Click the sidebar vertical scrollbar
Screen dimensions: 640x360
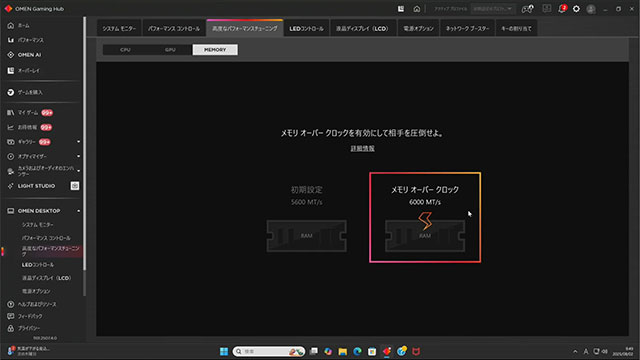click(84, 143)
